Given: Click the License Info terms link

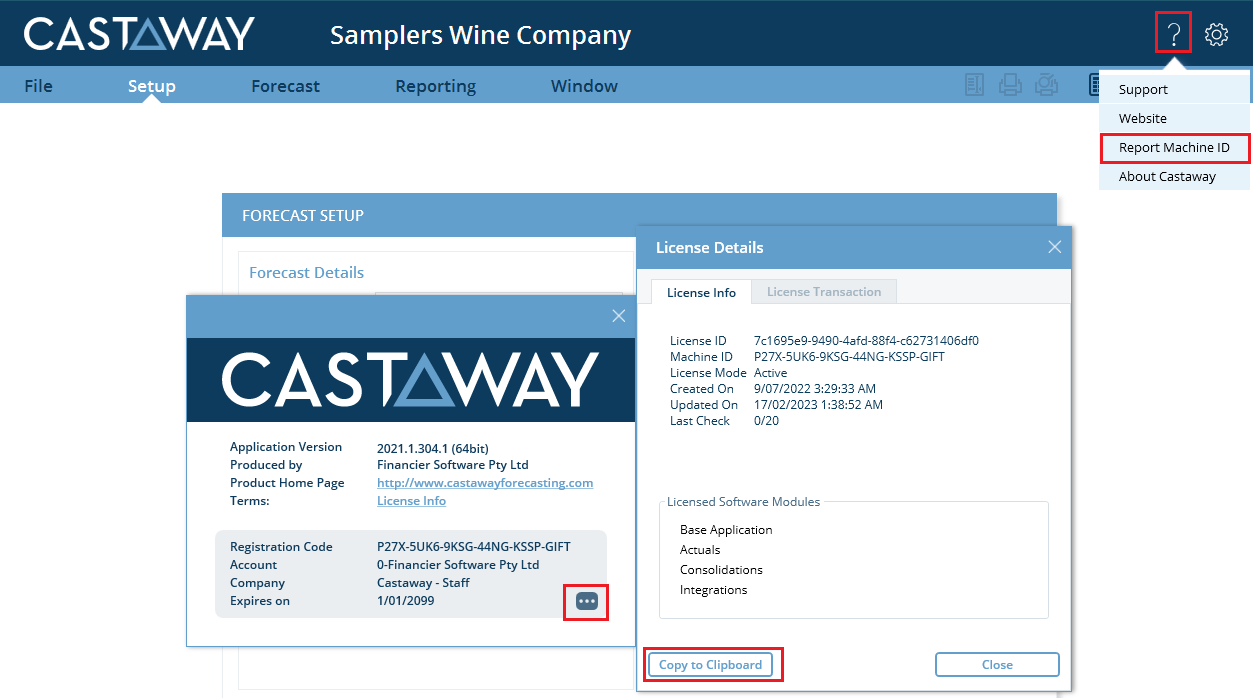Looking at the screenshot, I should (411, 501).
